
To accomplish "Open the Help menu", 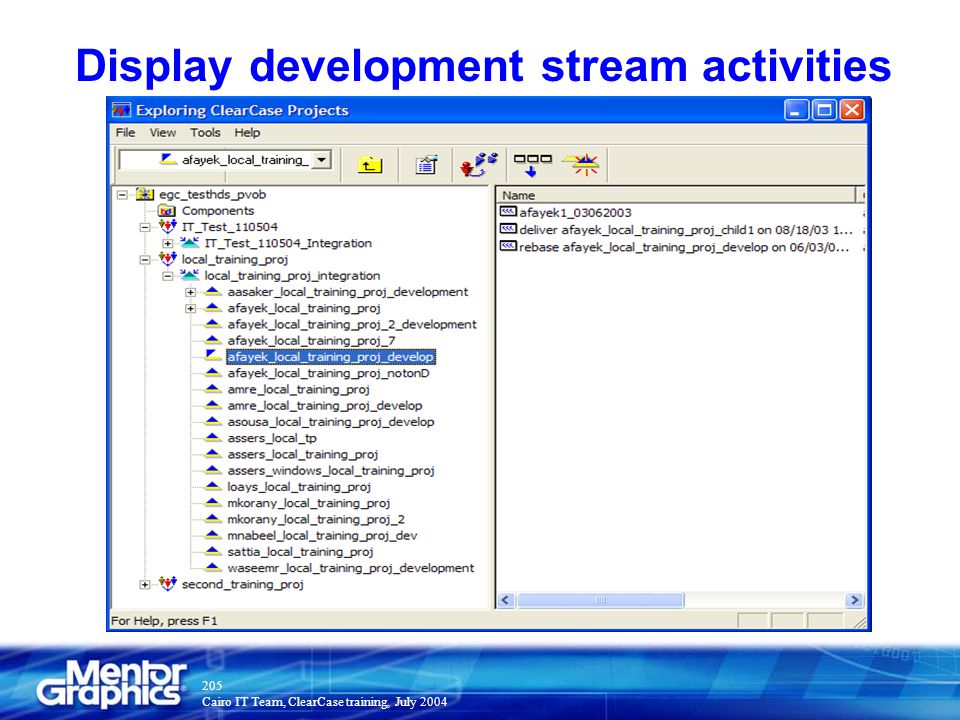I will [247, 133].
